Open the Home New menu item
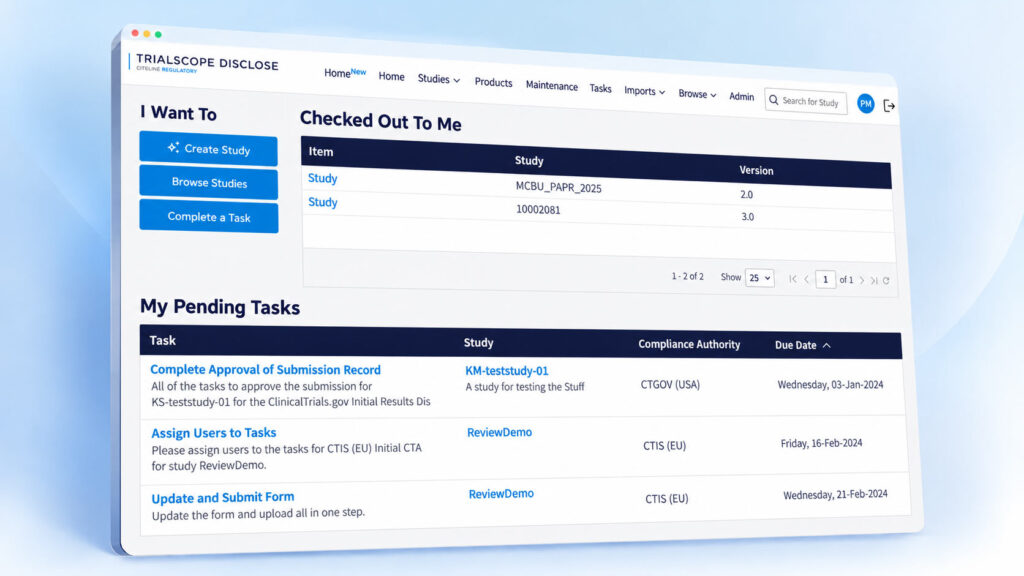The width and height of the screenshot is (1024, 576). tap(345, 72)
